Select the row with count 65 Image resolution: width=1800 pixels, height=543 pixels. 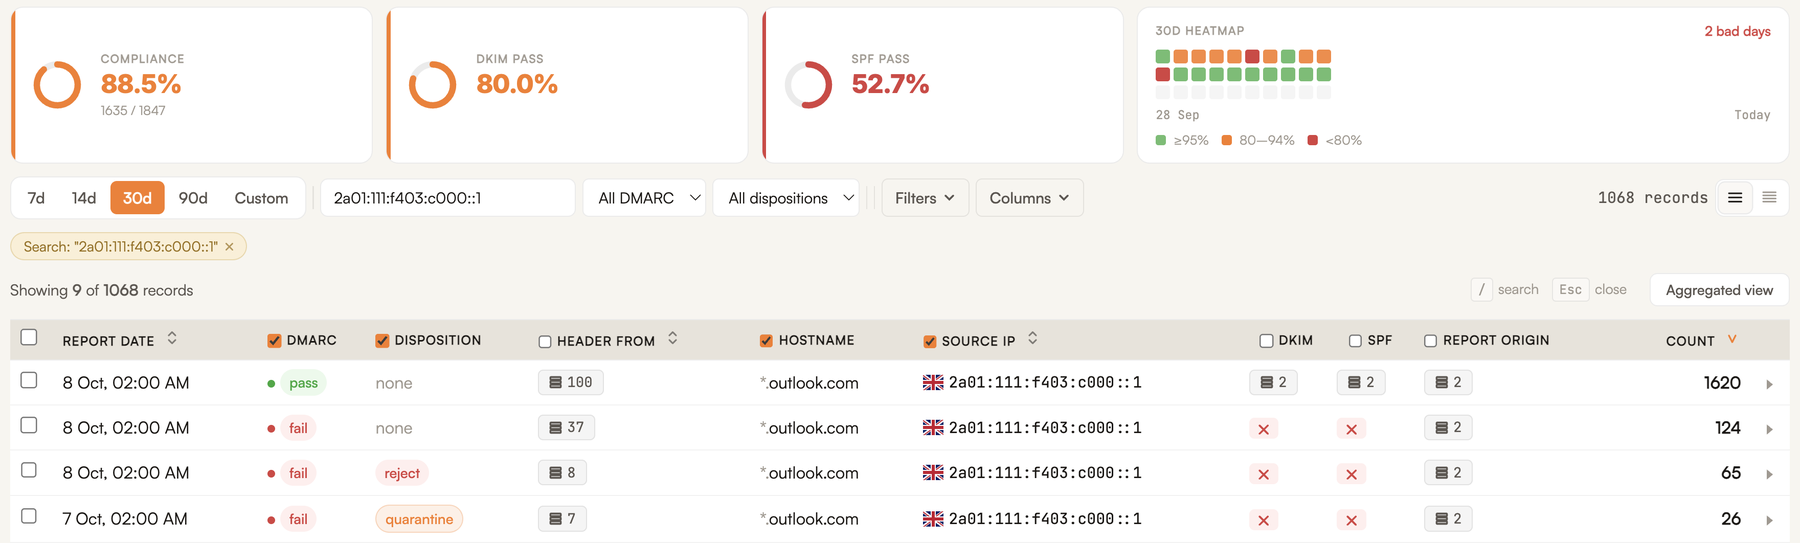(29, 470)
